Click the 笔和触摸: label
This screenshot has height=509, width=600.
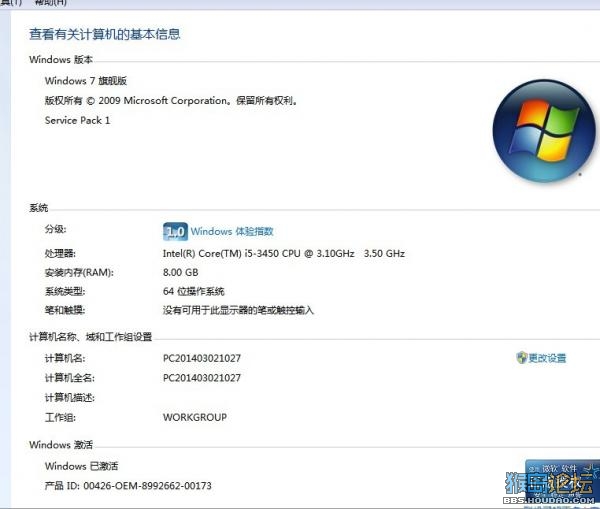click(x=65, y=310)
